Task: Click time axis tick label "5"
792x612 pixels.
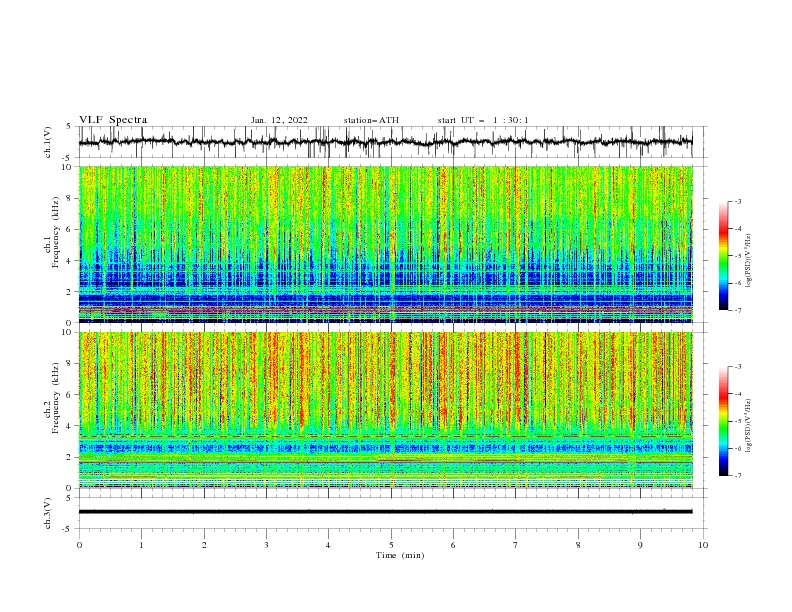Action: click(391, 545)
